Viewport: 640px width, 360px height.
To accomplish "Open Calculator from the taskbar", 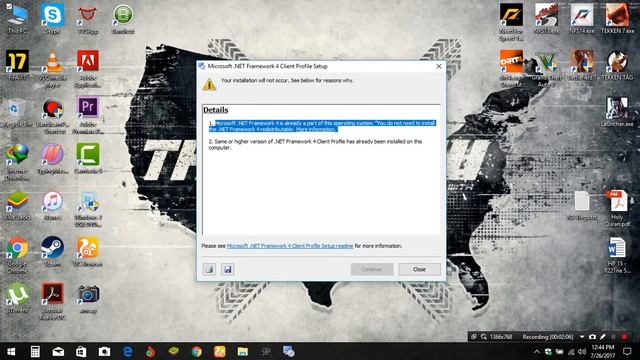I will (35, 351).
